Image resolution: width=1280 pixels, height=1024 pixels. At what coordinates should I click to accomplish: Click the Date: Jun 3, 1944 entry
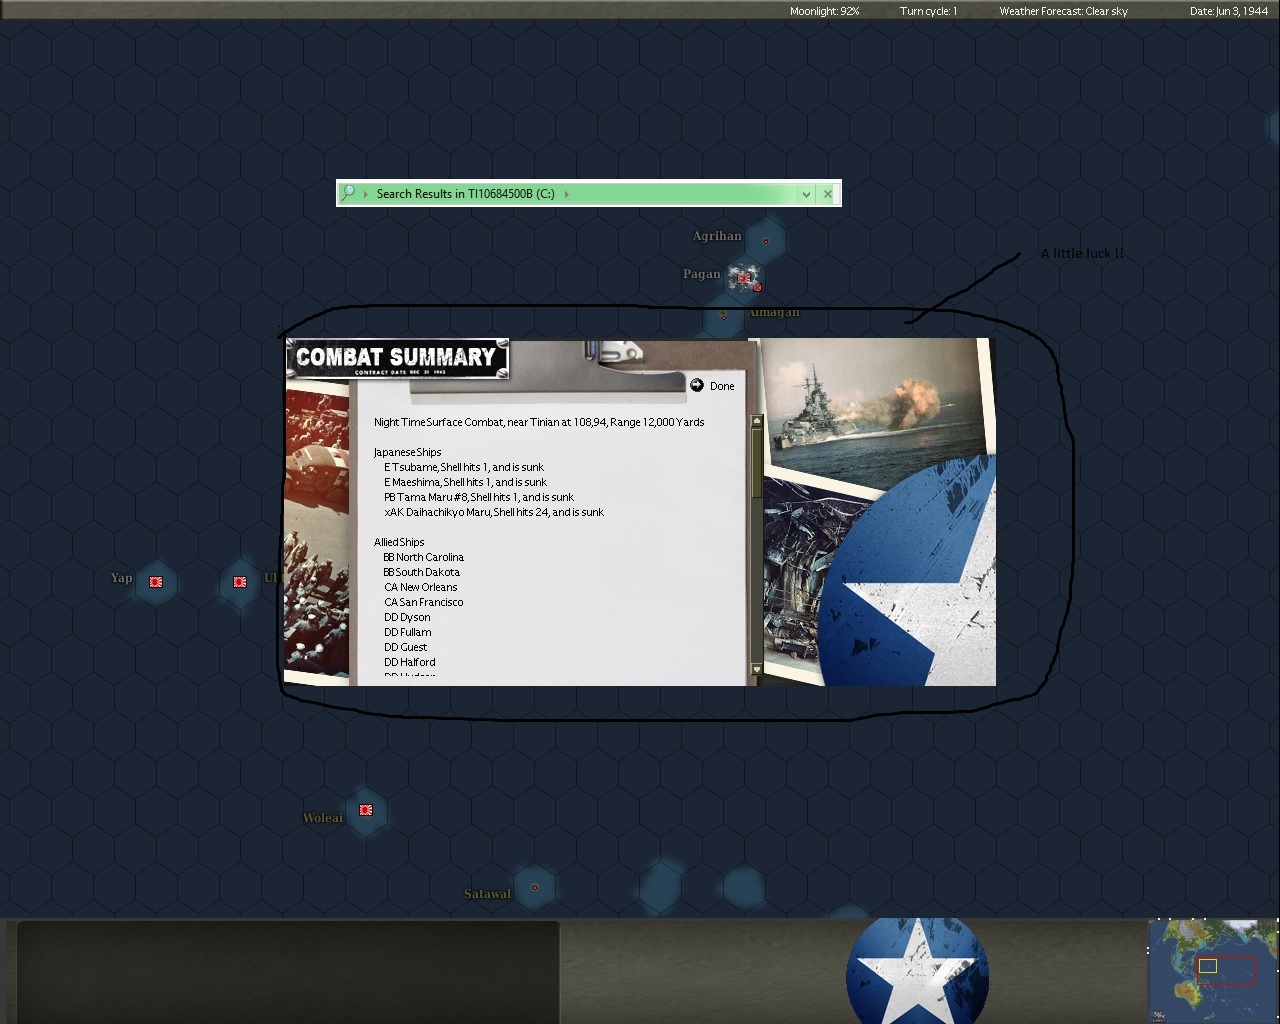point(1229,11)
